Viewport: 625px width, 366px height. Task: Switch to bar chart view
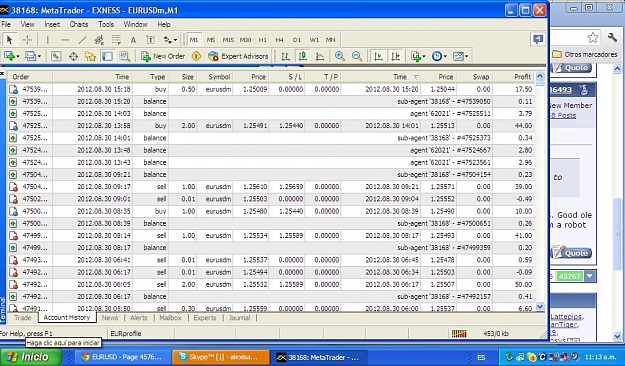click(x=285, y=56)
